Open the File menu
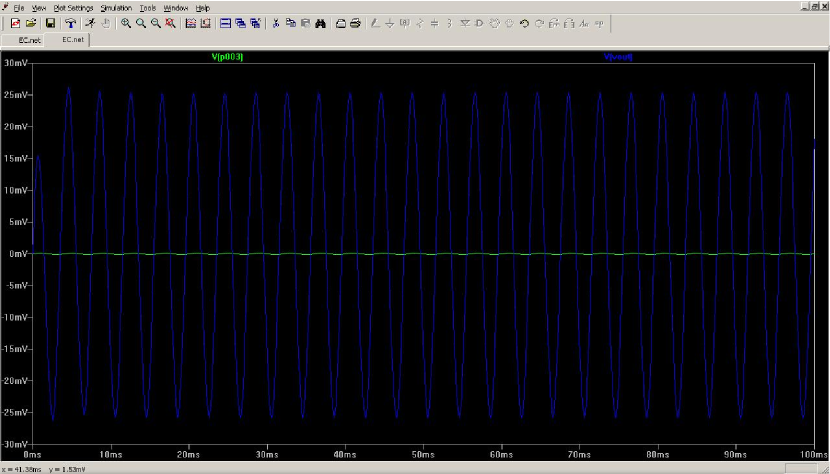This screenshot has height=474, width=830. click(19, 7)
